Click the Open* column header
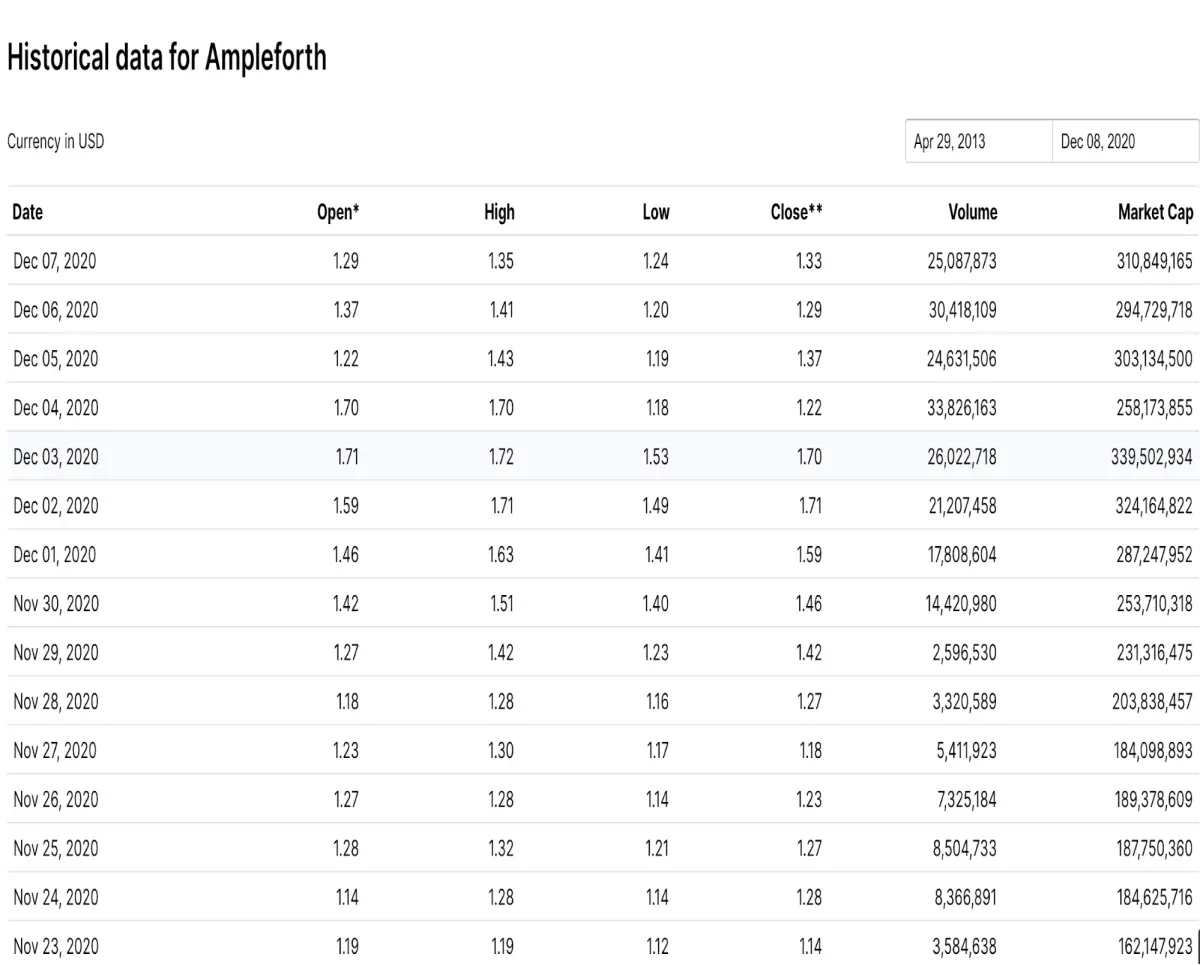The height and width of the screenshot is (965, 1200). 340,212
